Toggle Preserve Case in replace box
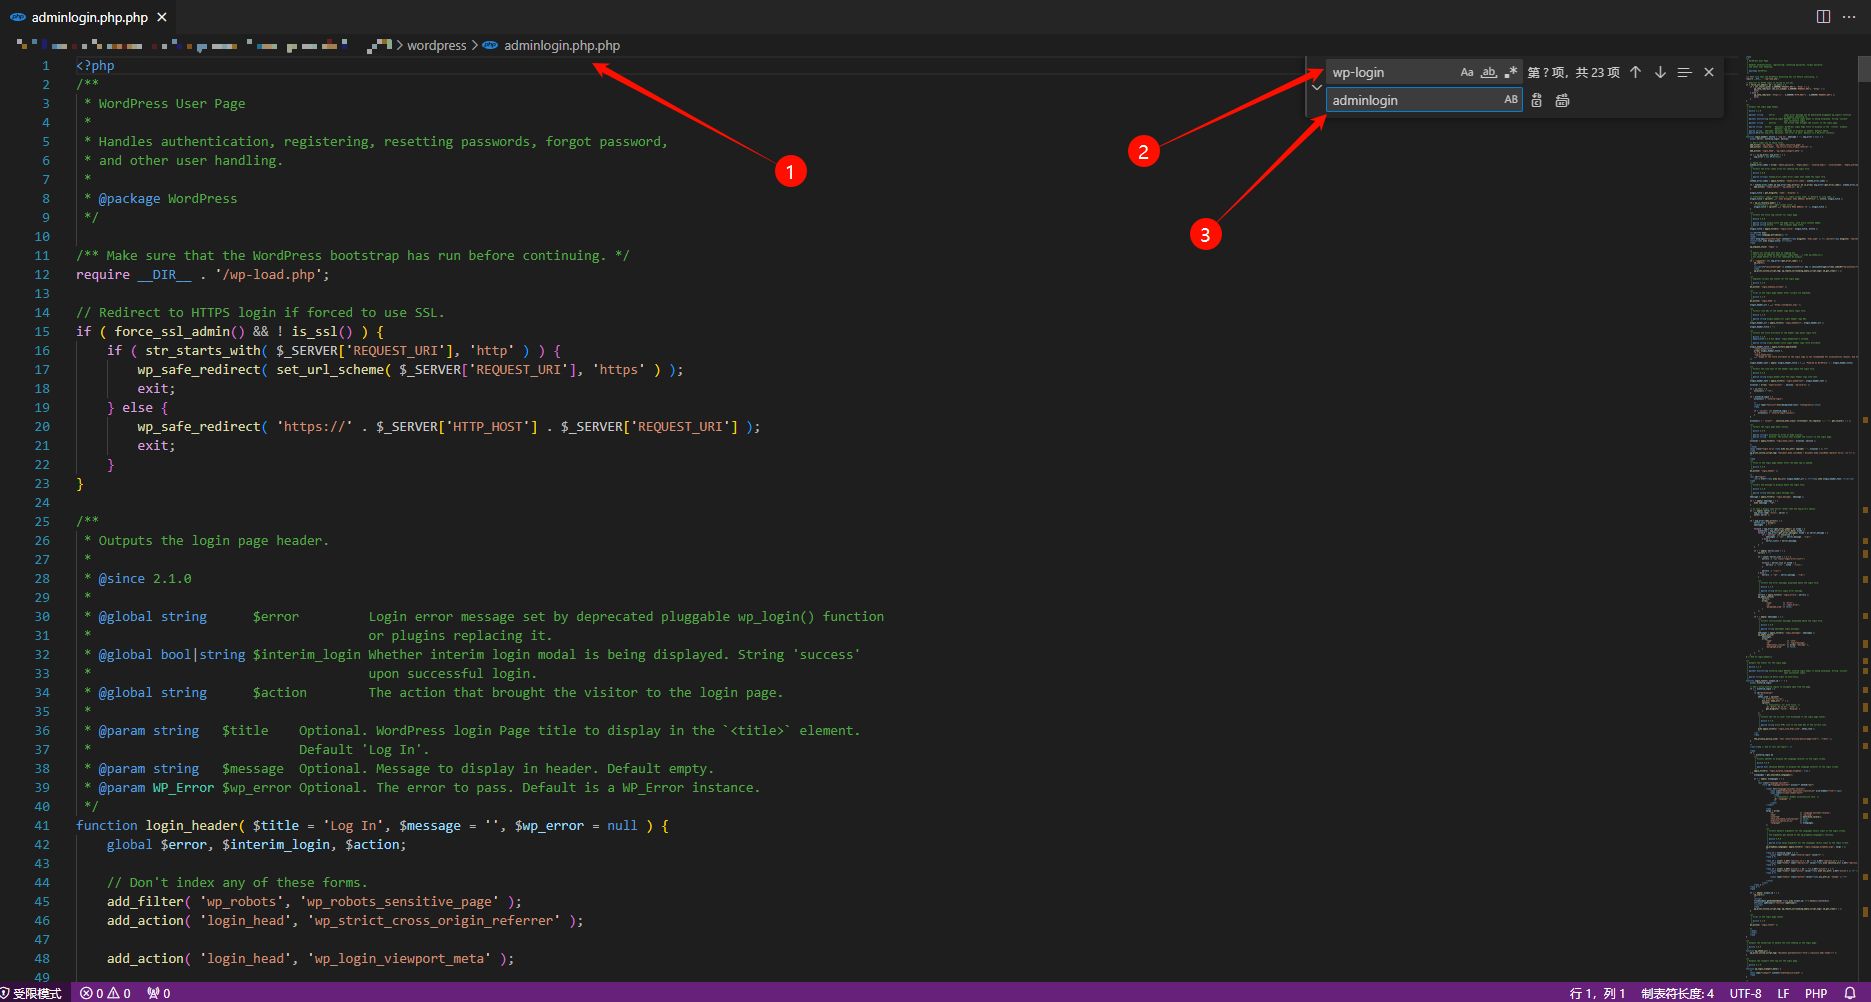Viewport: 1871px width, 1002px height. [1511, 100]
